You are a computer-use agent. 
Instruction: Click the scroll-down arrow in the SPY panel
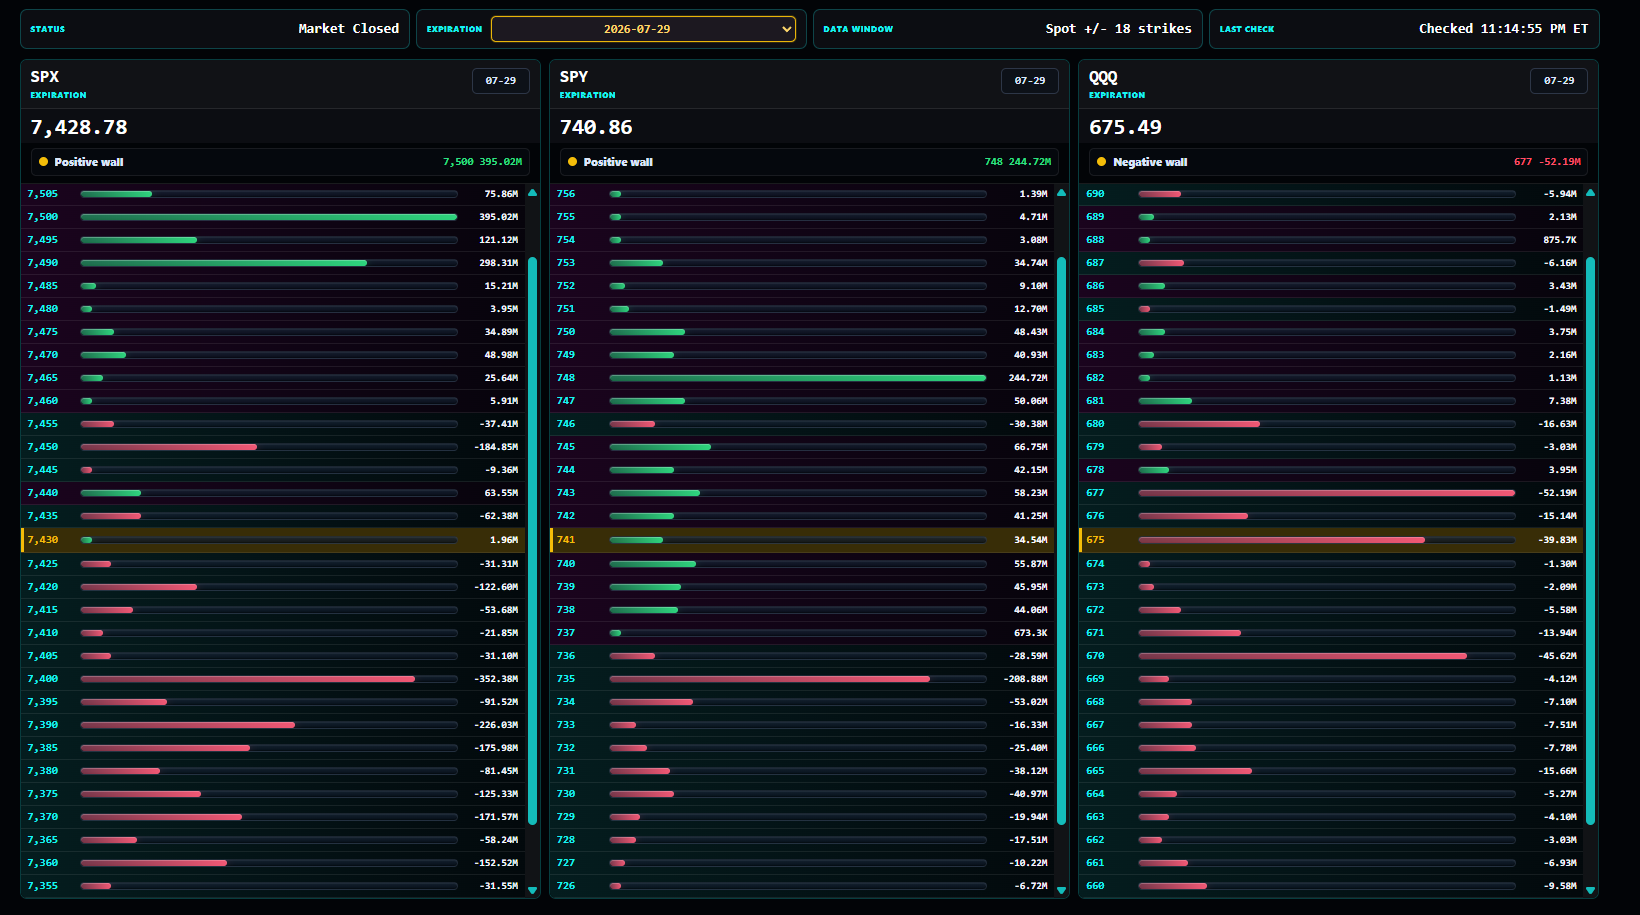[x=1061, y=889]
